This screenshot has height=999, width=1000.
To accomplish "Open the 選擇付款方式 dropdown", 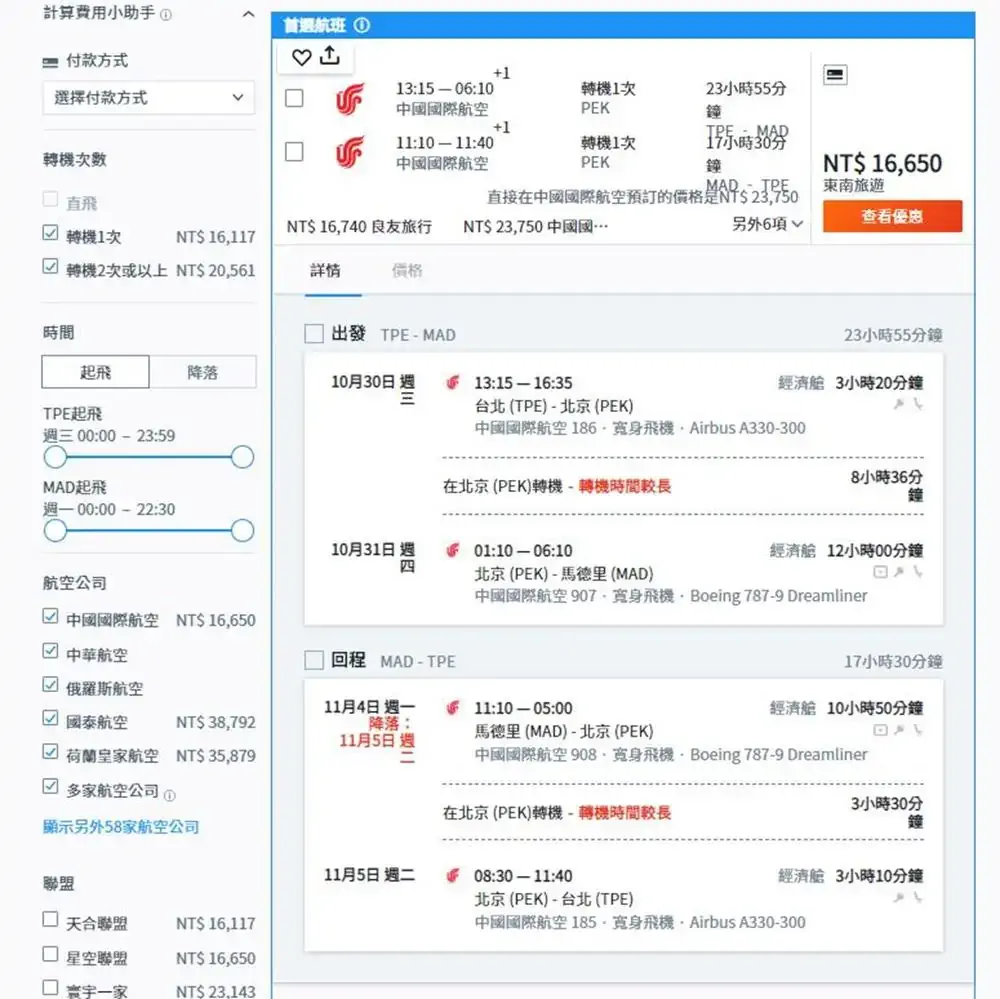I will click(x=149, y=98).
